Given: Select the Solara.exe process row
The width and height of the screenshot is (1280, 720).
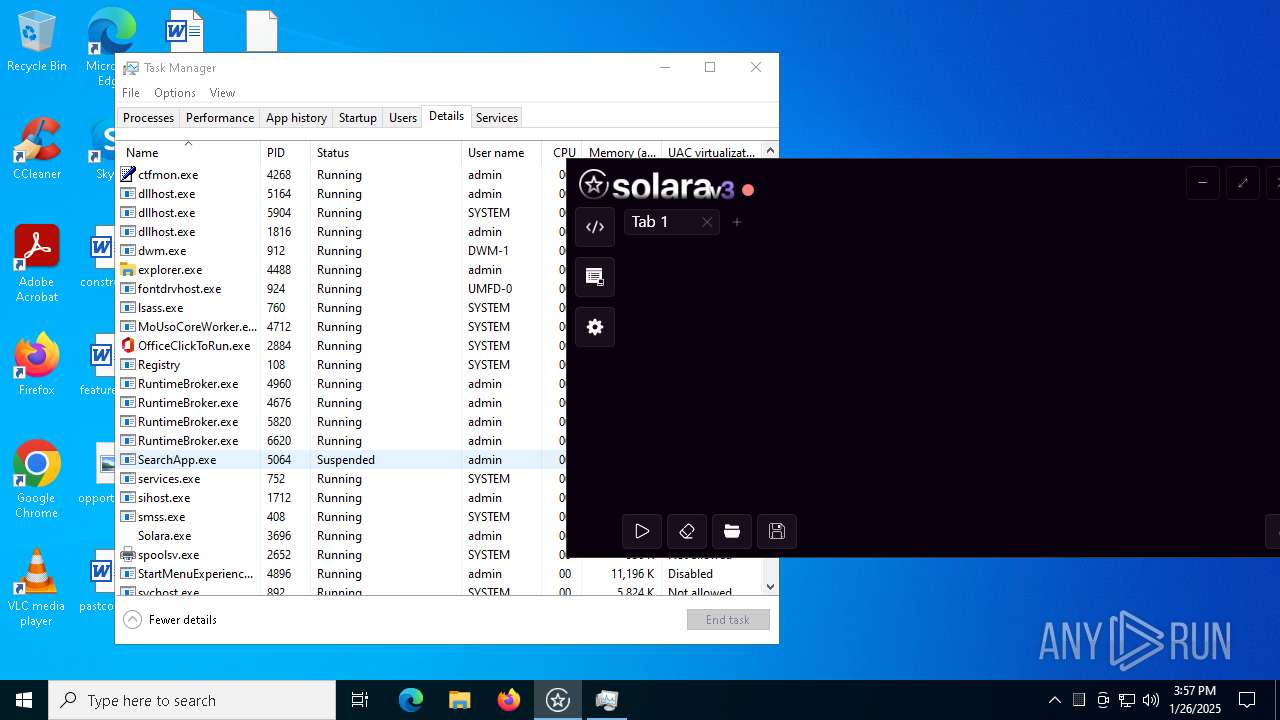Looking at the screenshot, I should [342, 536].
